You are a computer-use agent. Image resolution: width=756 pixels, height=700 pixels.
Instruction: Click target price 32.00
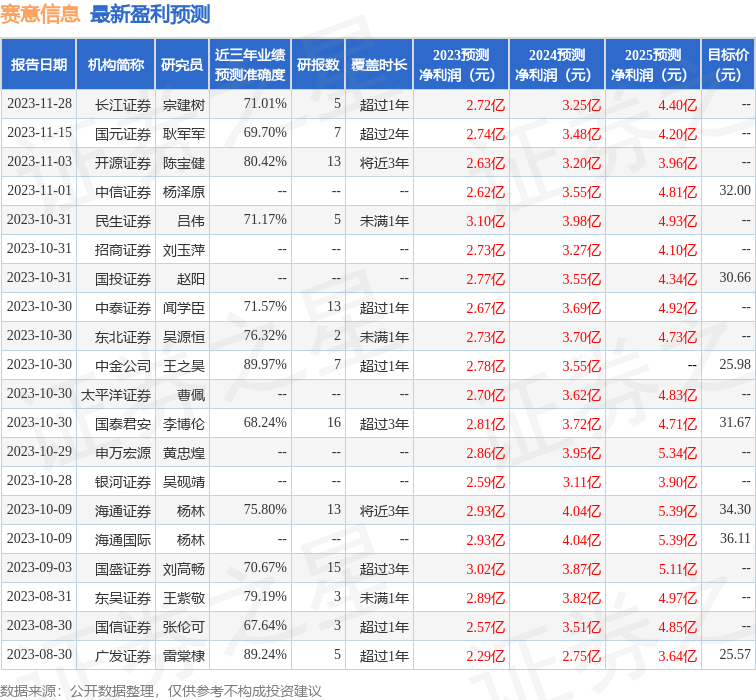tap(735, 190)
